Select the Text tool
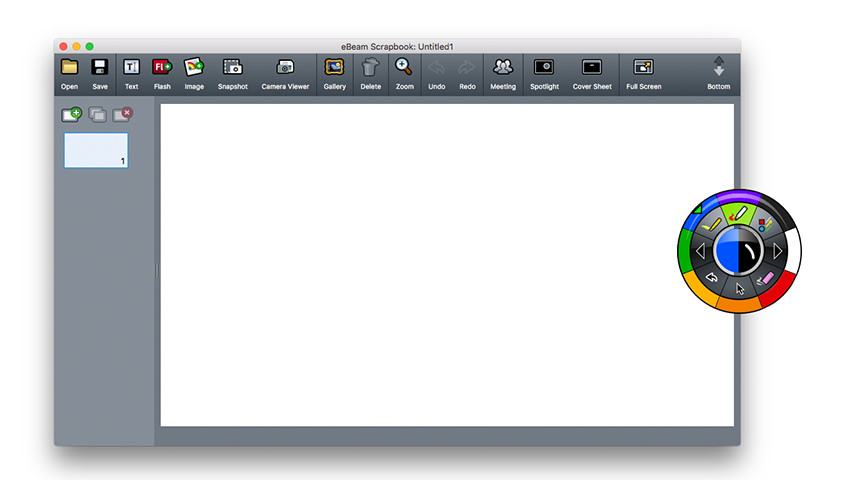The height and width of the screenshot is (480, 847). (131, 67)
